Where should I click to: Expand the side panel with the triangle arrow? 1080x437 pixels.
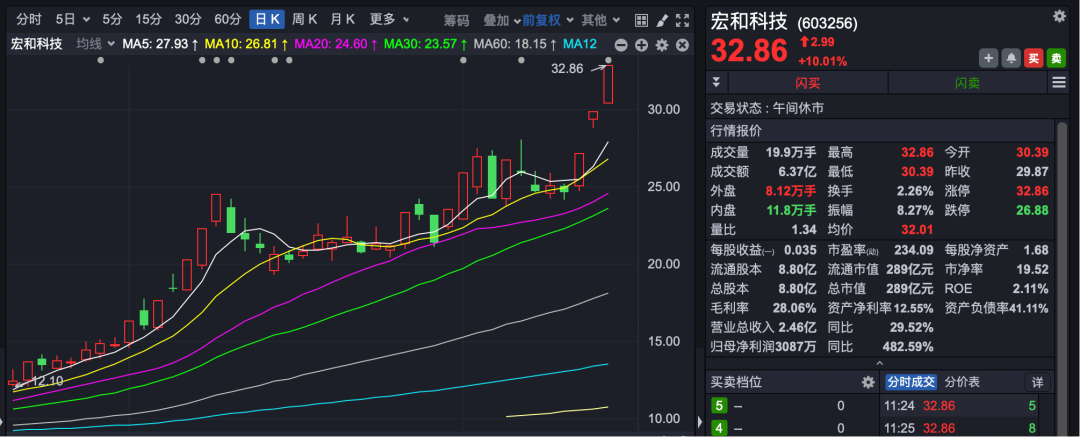click(x=700, y=422)
